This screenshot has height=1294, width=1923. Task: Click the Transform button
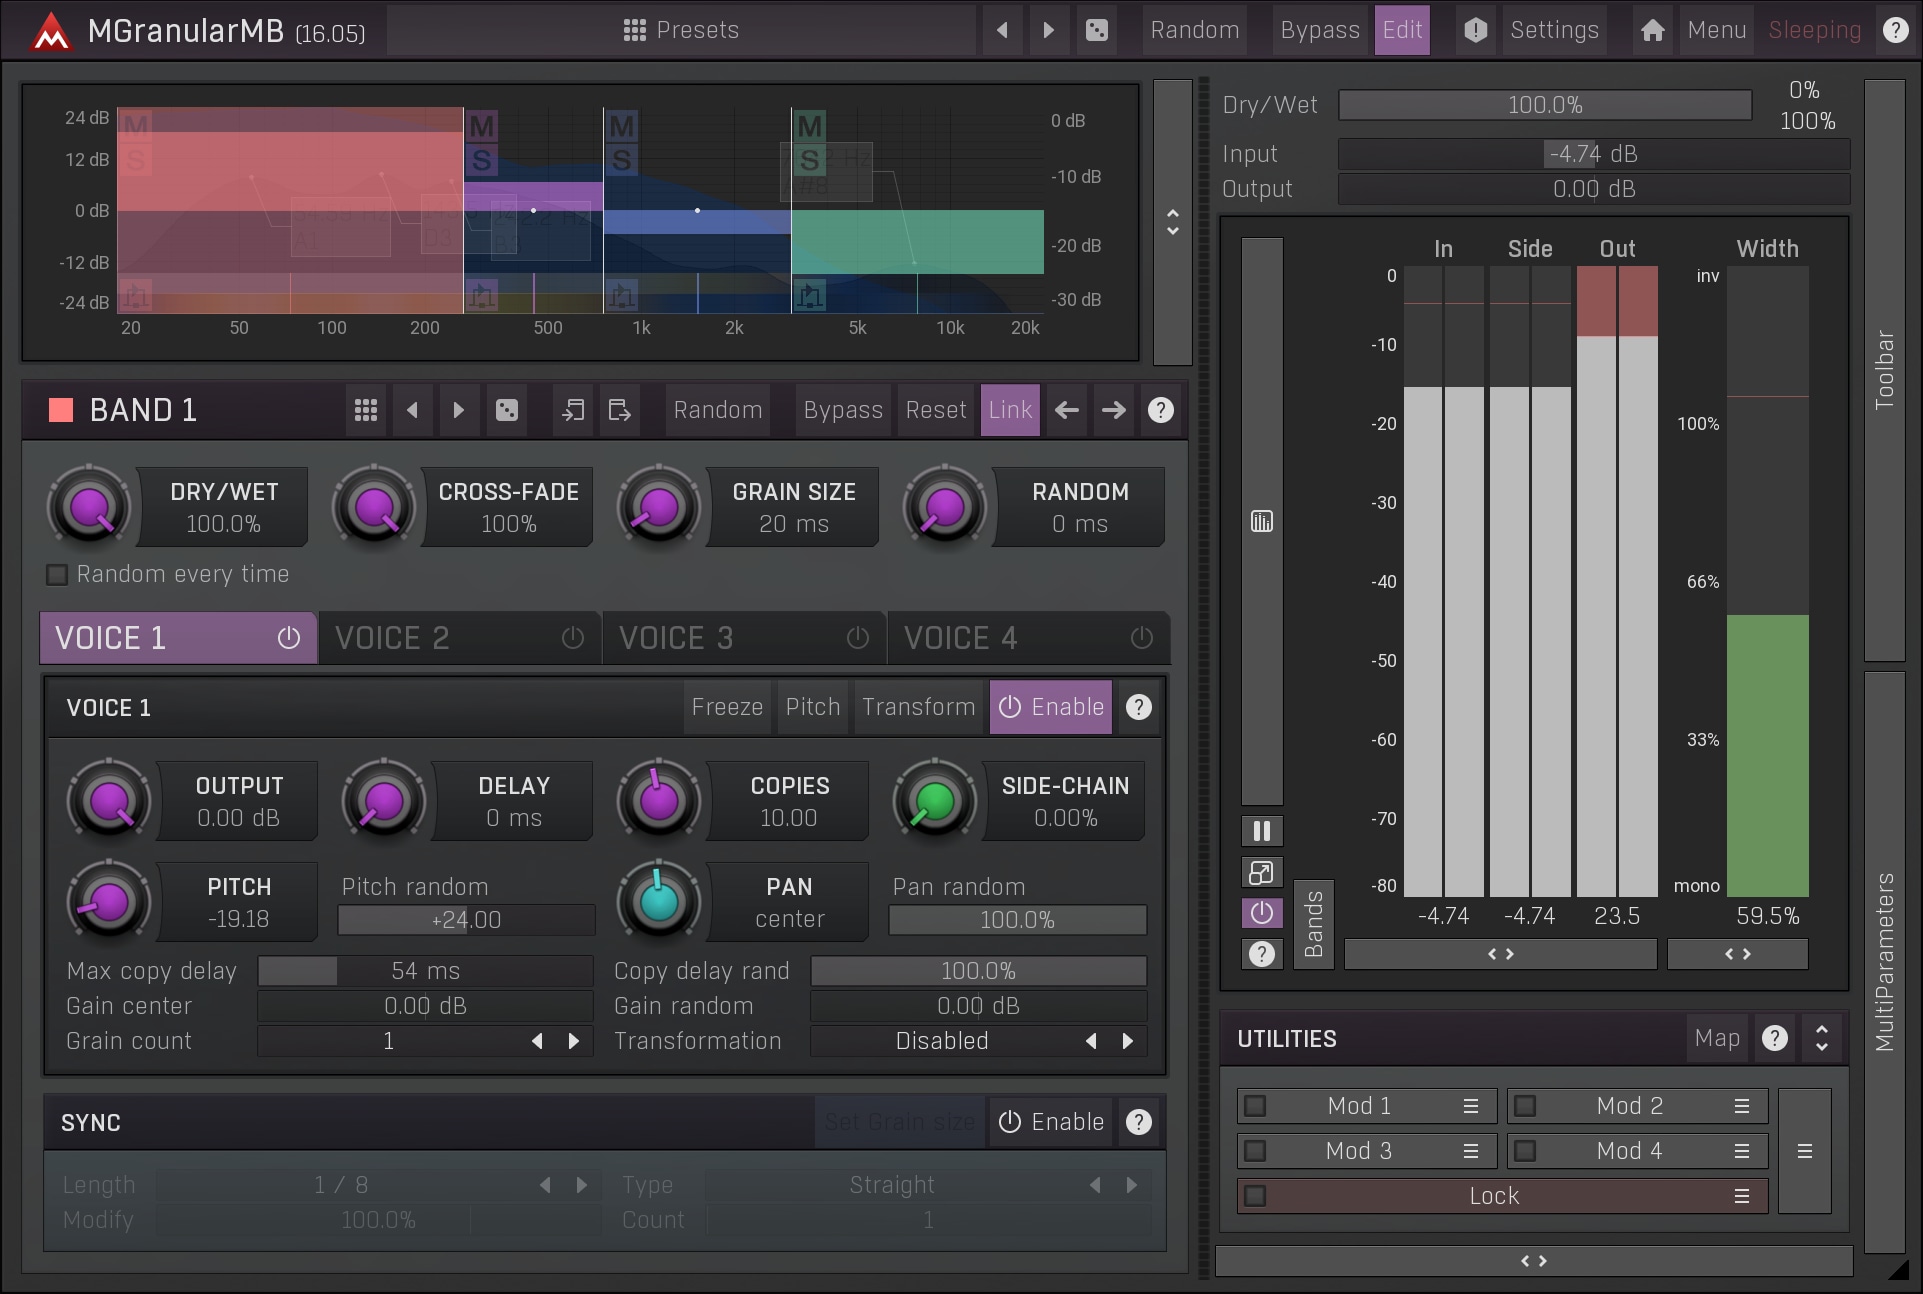(918, 707)
